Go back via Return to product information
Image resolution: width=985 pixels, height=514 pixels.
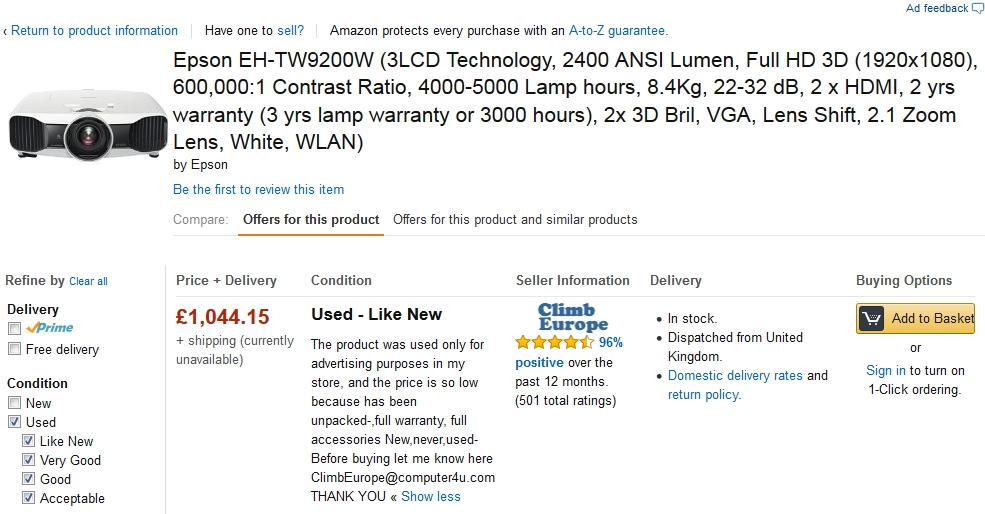(94, 31)
